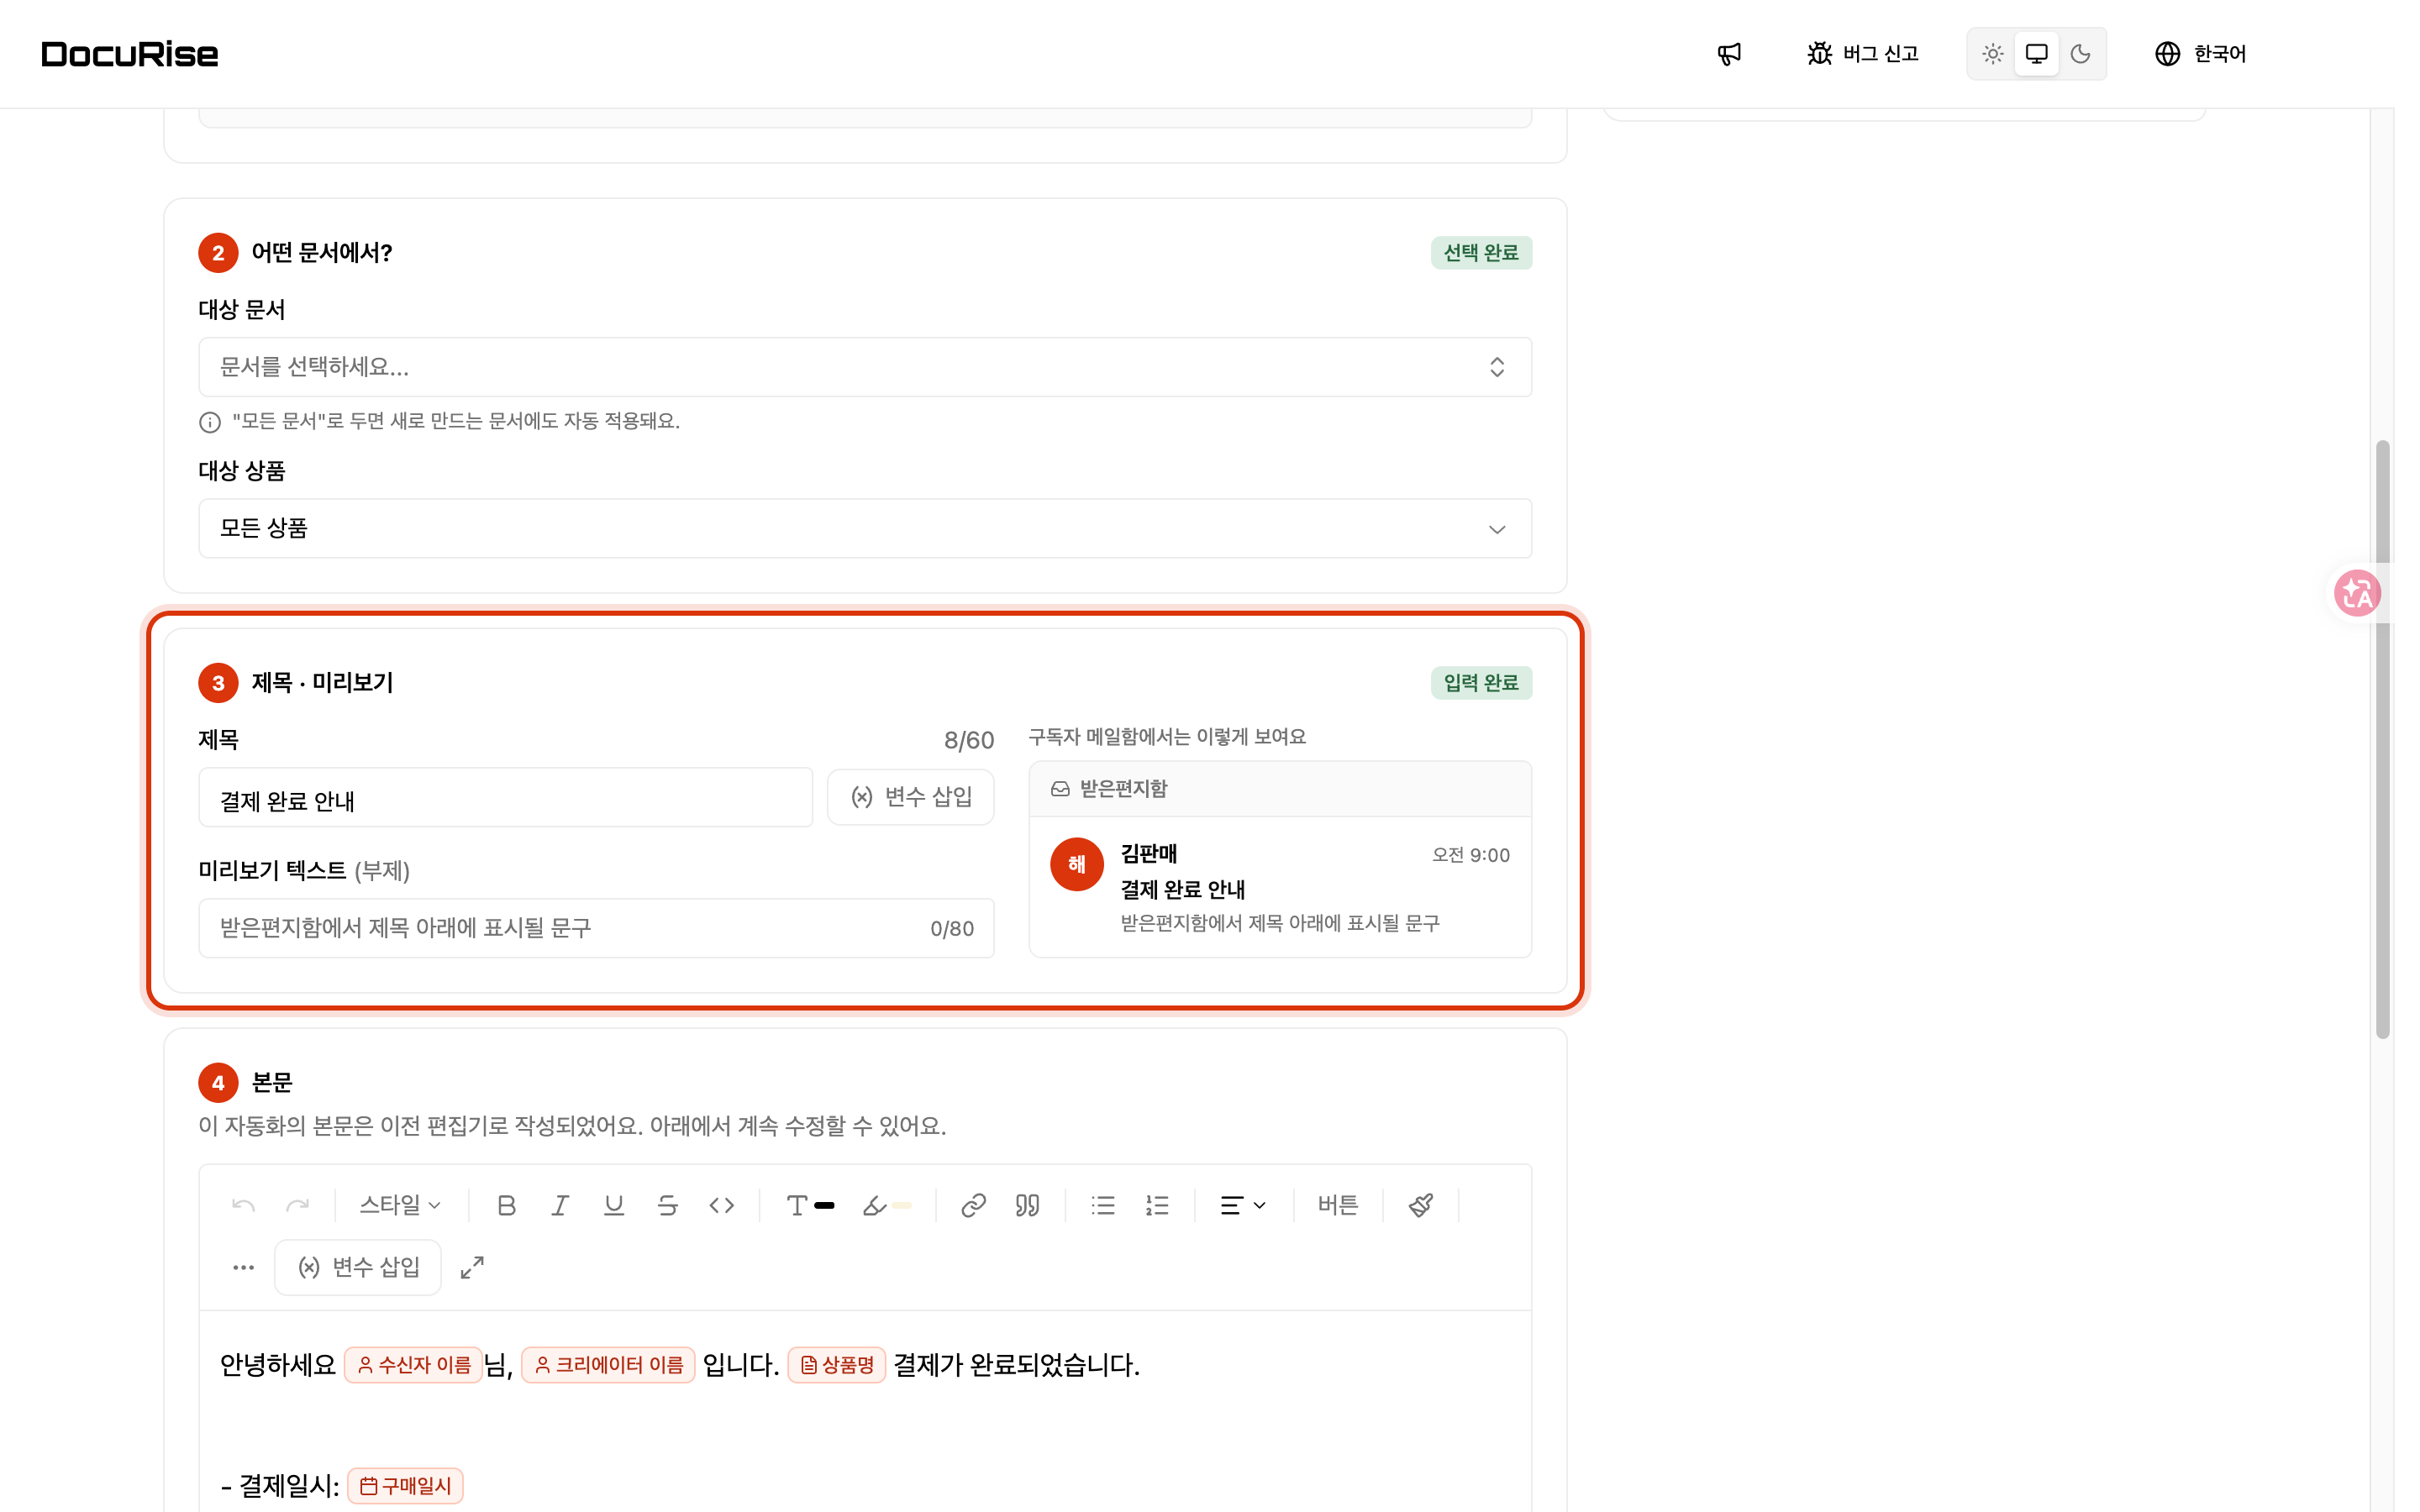Click the 버그 신고 bug report button

click(1862, 54)
